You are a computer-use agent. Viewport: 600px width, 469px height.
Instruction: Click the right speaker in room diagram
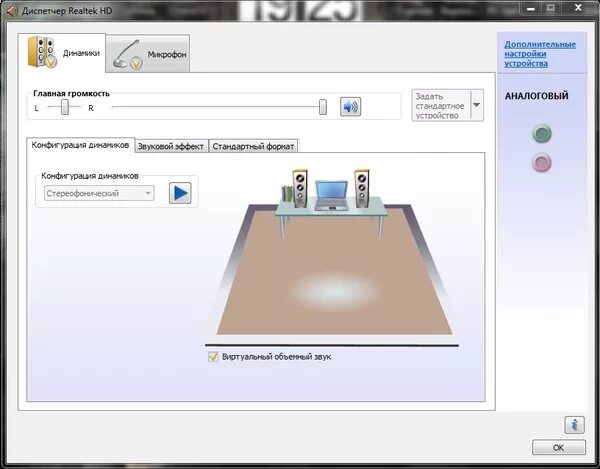pyautogui.click(x=362, y=189)
